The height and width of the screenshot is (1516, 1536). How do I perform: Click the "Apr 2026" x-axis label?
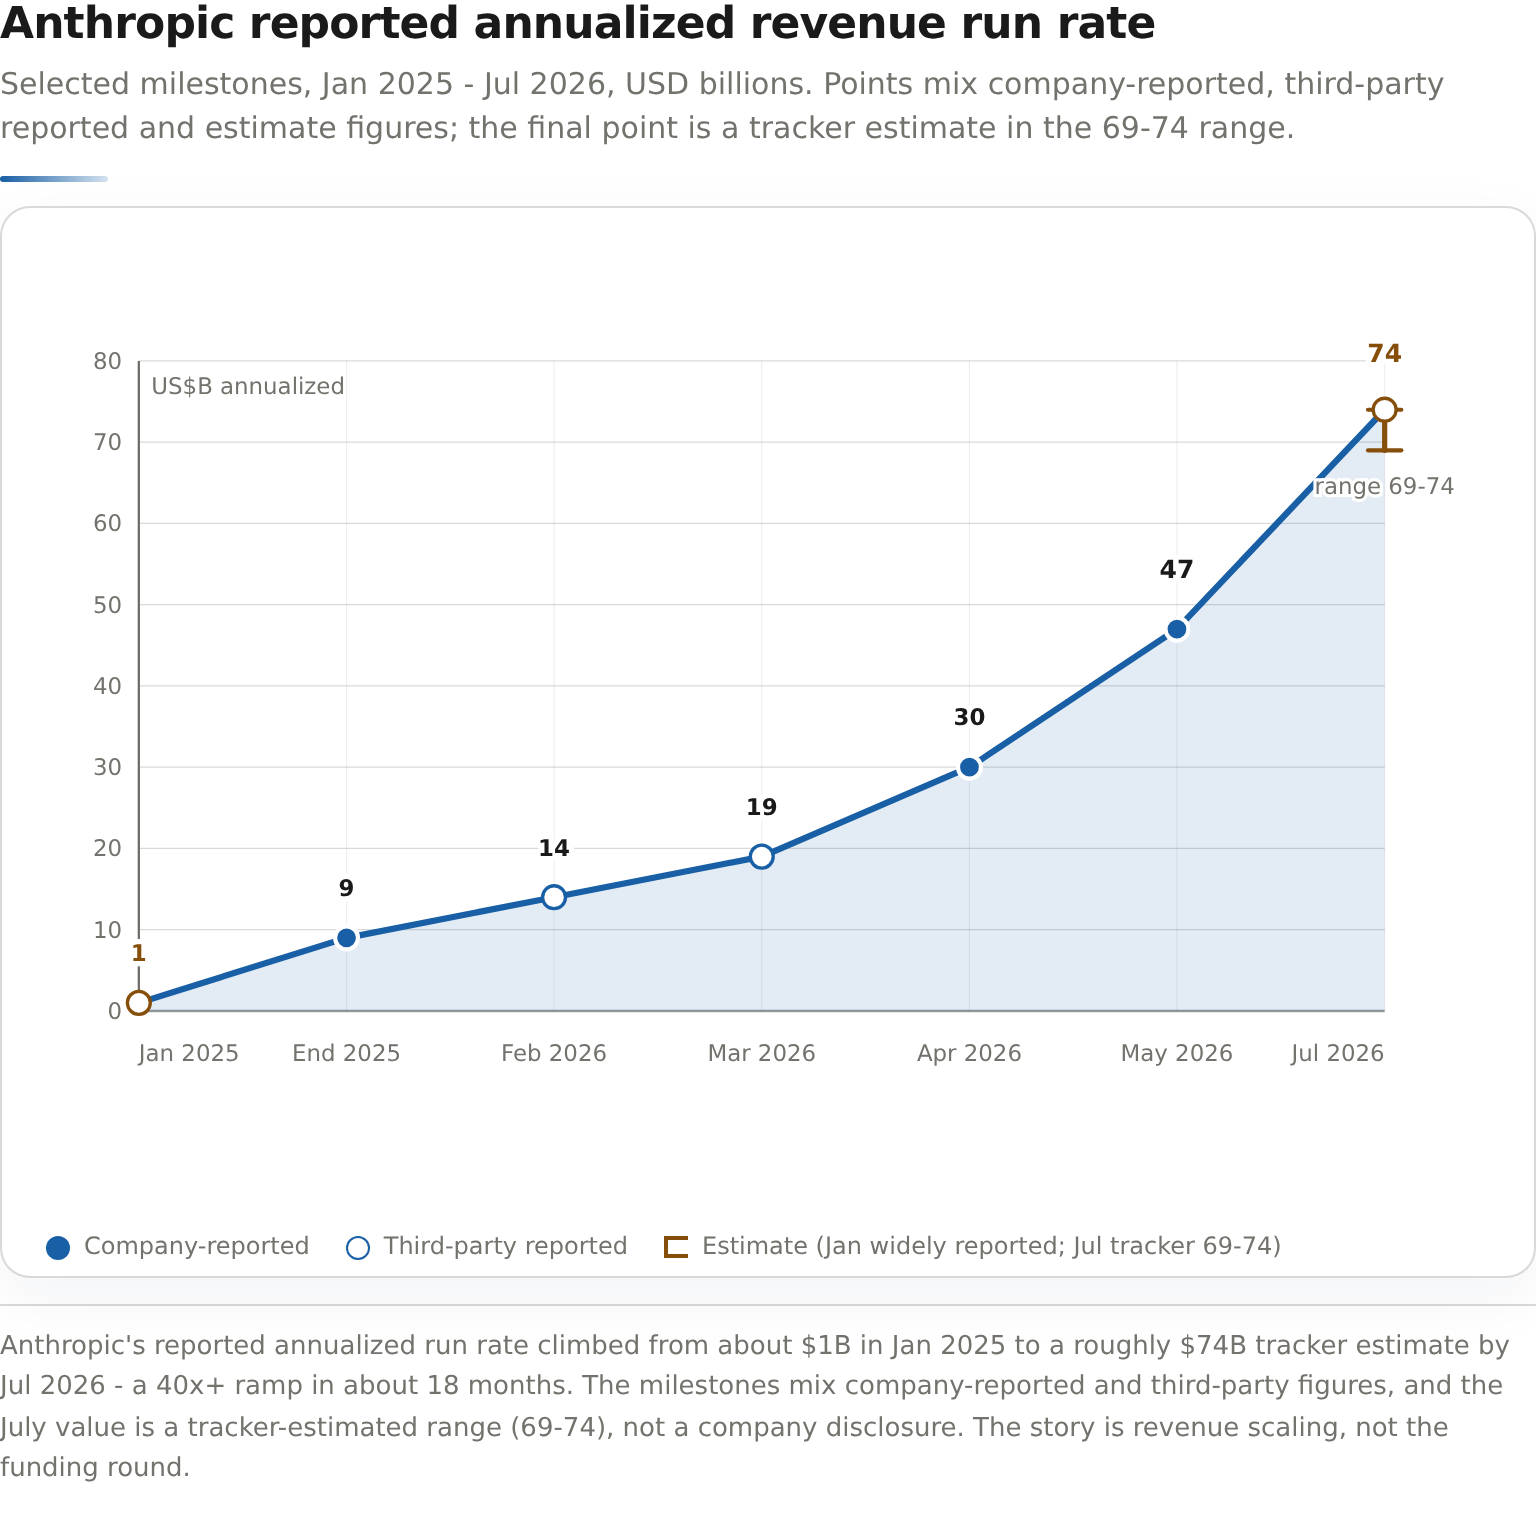click(969, 1053)
